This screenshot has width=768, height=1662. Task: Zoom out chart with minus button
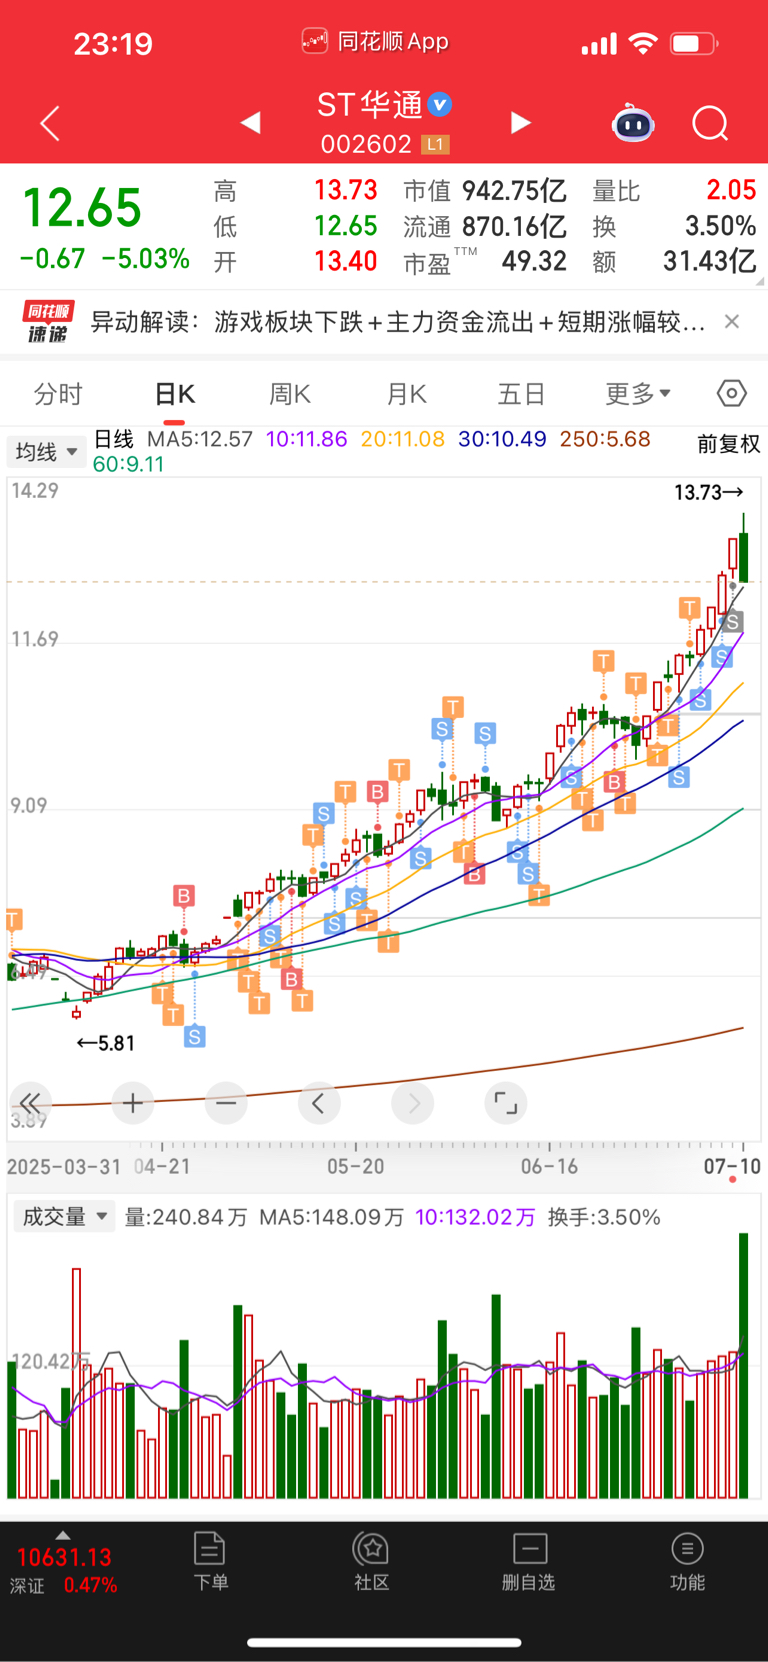[226, 1103]
